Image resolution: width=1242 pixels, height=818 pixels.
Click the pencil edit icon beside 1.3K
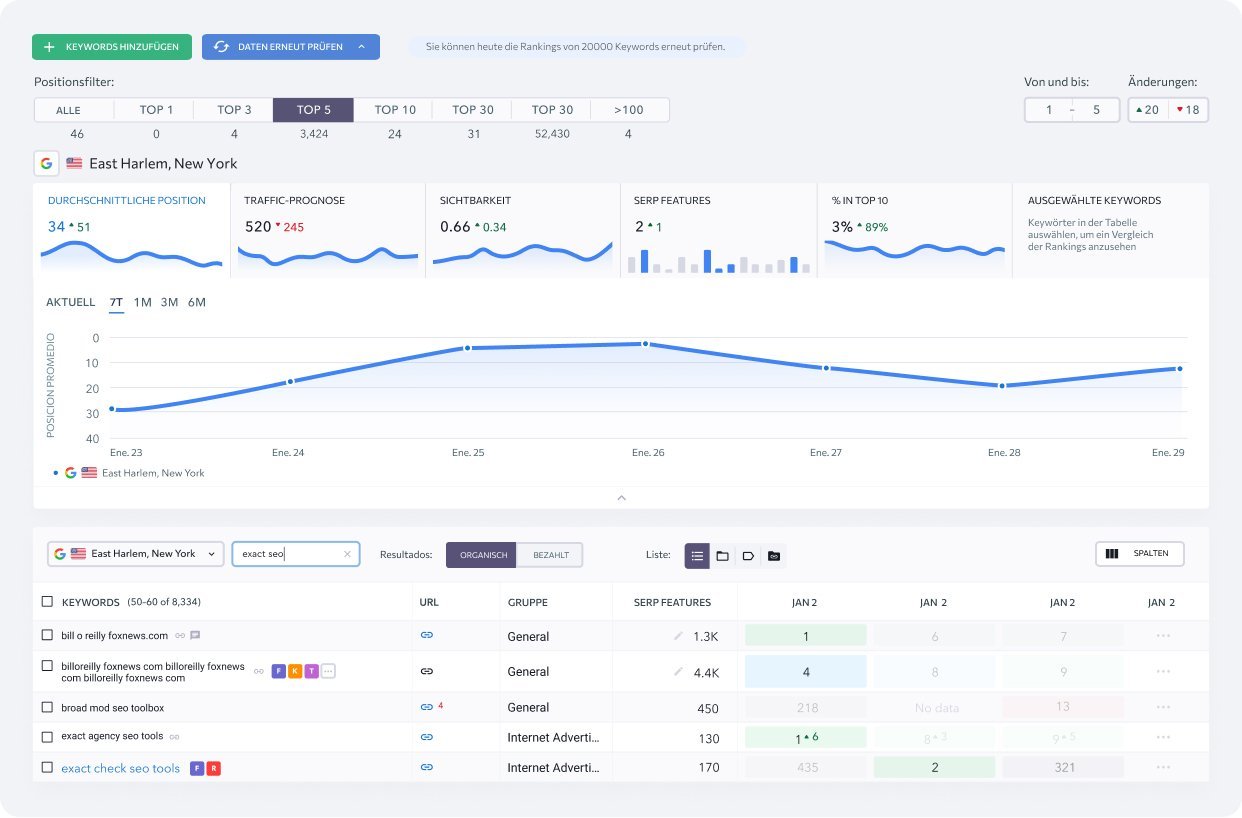(679, 636)
